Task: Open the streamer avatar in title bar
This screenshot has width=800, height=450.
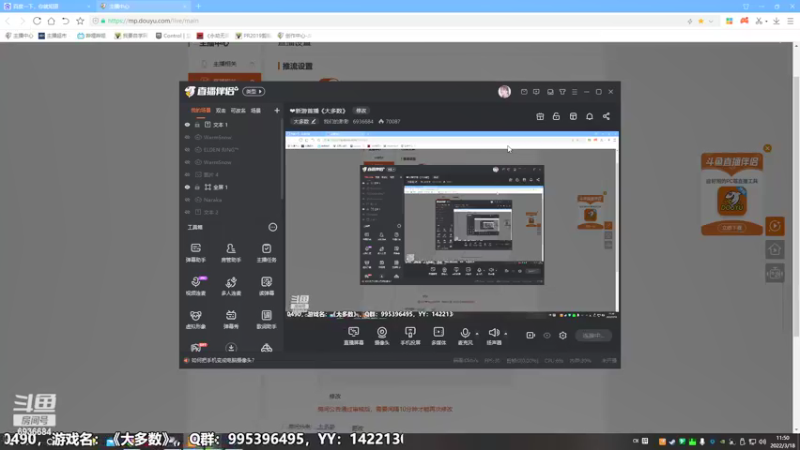Action: pos(504,91)
